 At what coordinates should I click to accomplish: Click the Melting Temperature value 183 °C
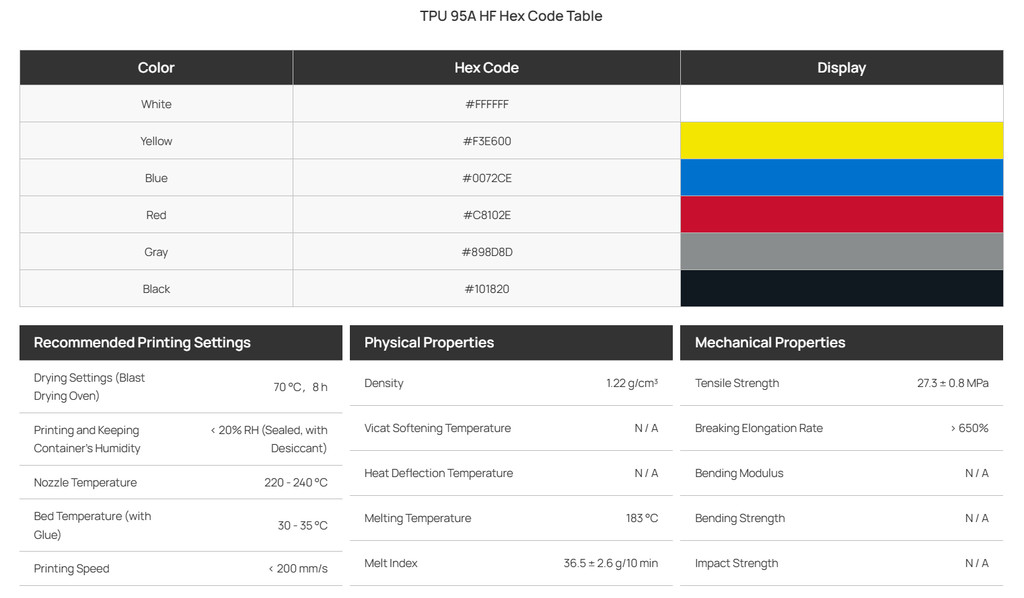pyautogui.click(x=642, y=518)
